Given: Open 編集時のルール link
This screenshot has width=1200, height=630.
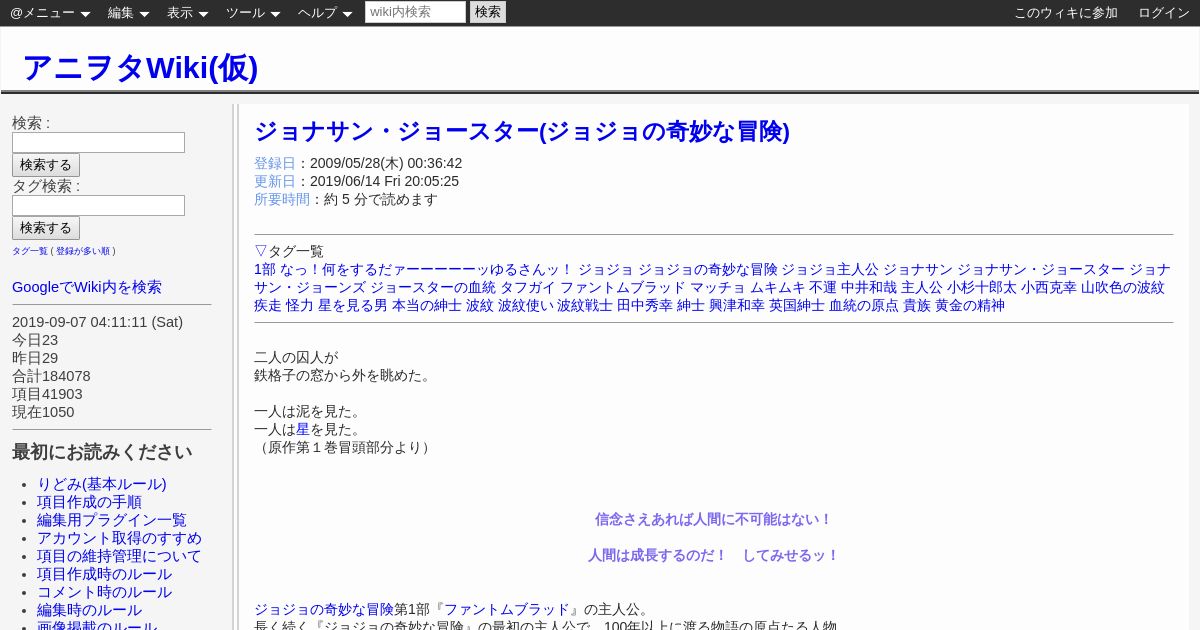Looking at the screenshot, I should (89, 610).
